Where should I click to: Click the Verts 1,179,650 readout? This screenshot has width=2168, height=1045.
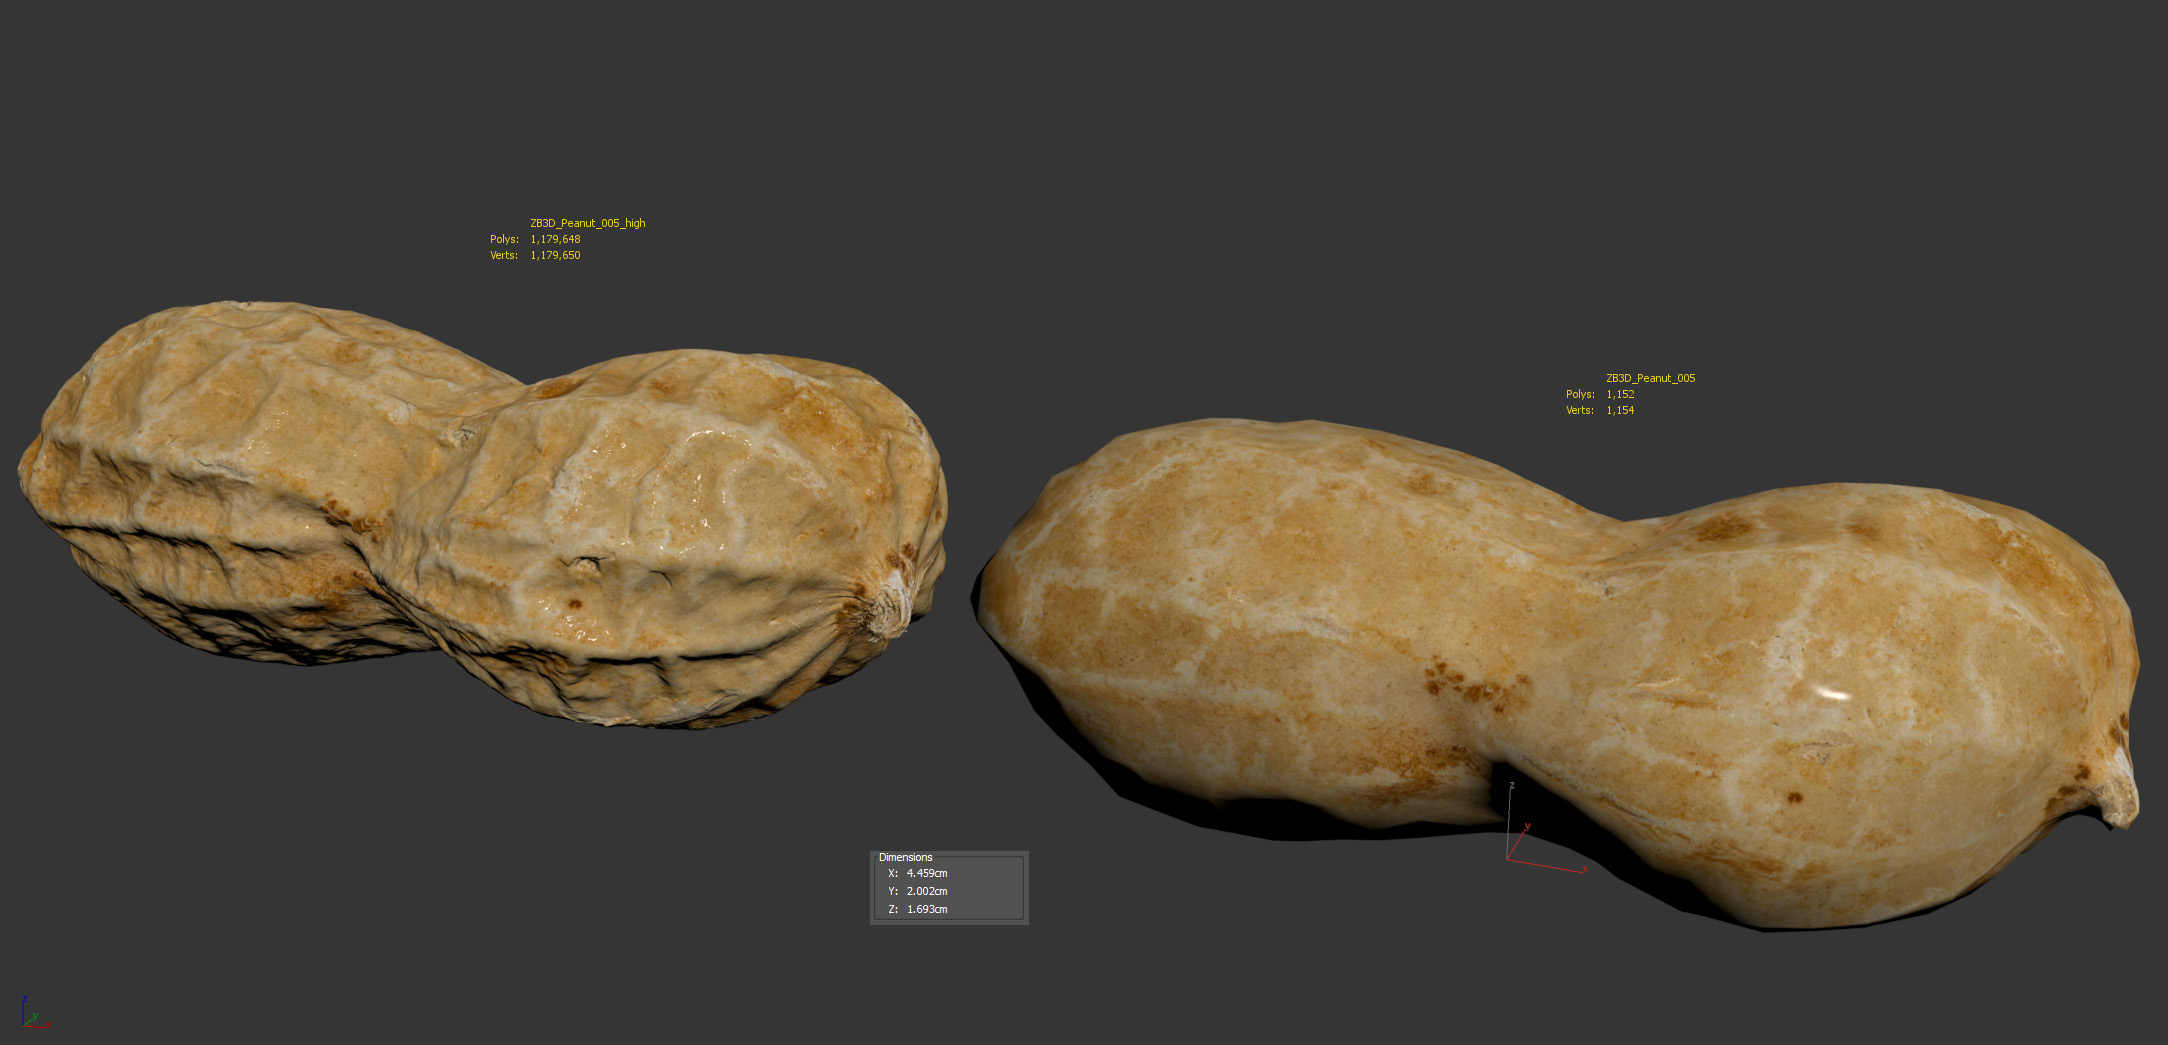(555, 255)
